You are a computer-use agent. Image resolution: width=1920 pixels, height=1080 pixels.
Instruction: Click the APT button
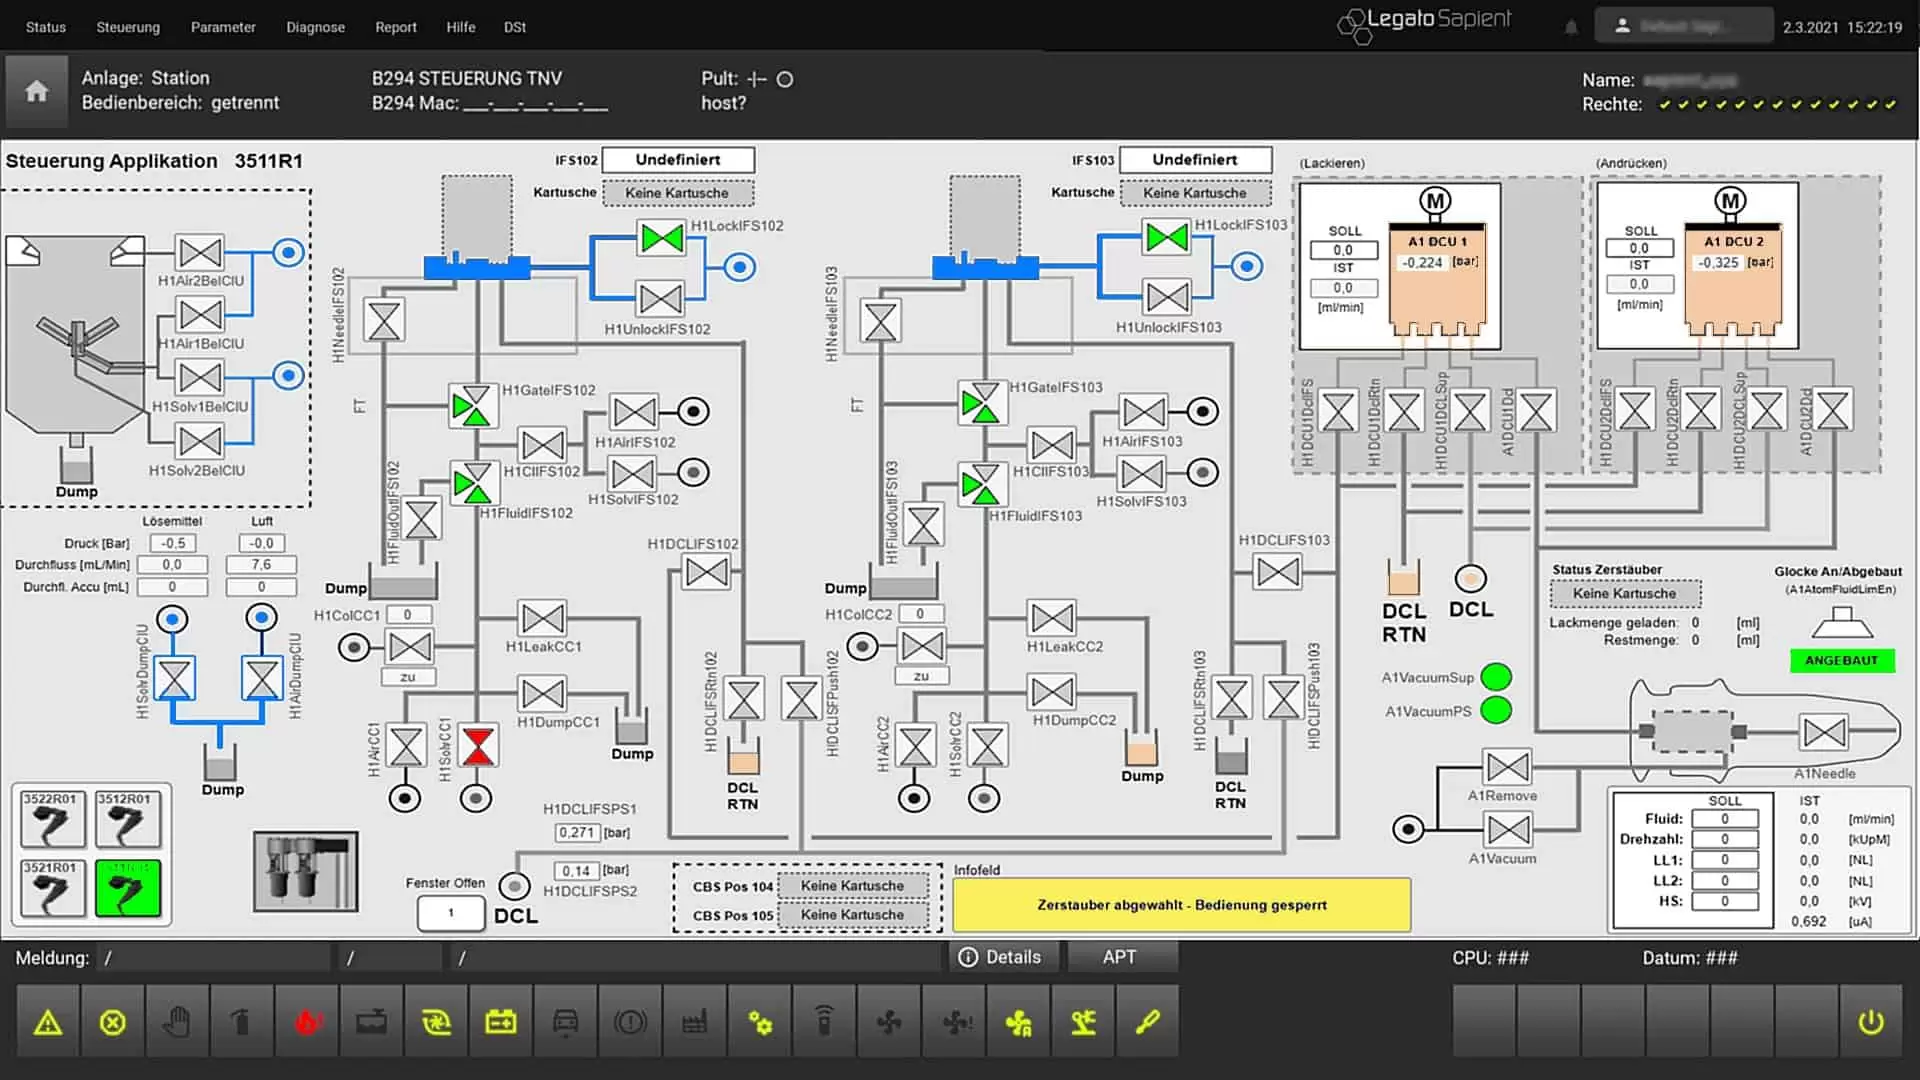coord(1121,957)
